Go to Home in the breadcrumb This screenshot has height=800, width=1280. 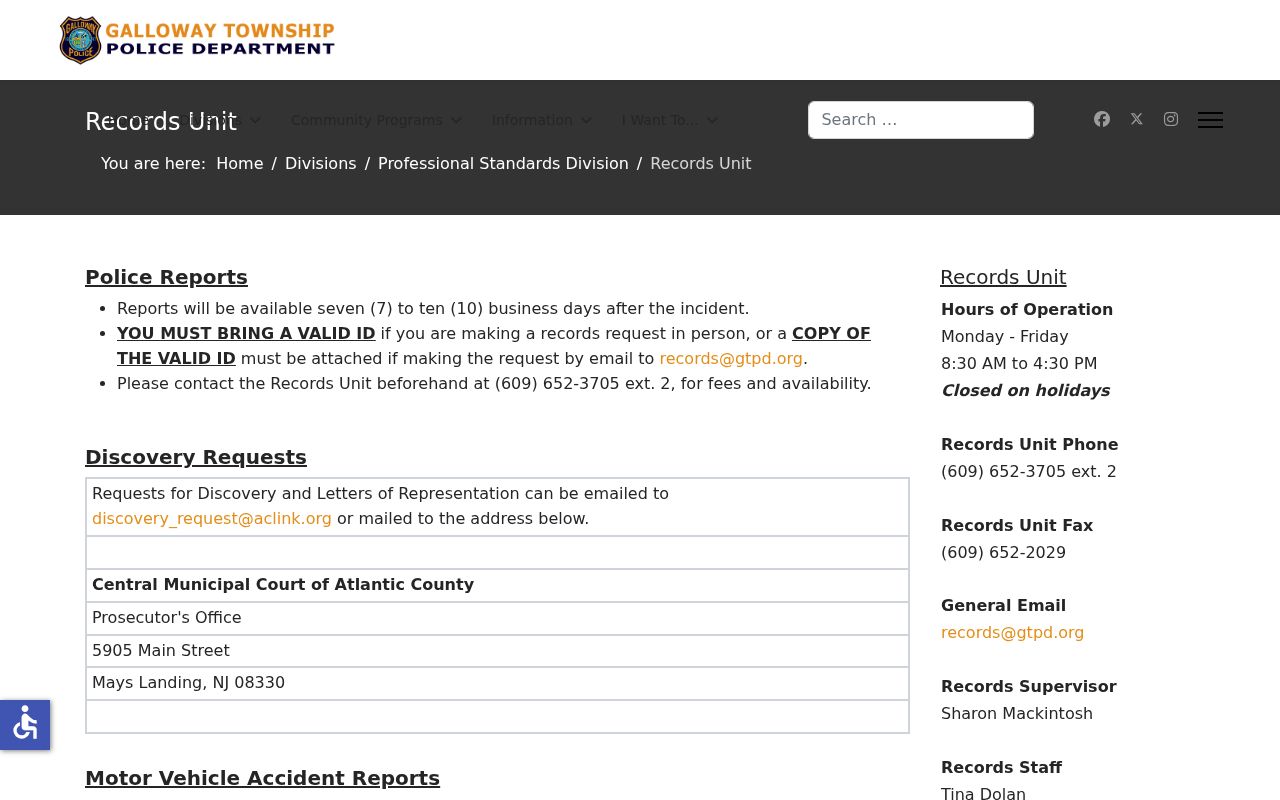pyautogui.click(x=240, y=163)
